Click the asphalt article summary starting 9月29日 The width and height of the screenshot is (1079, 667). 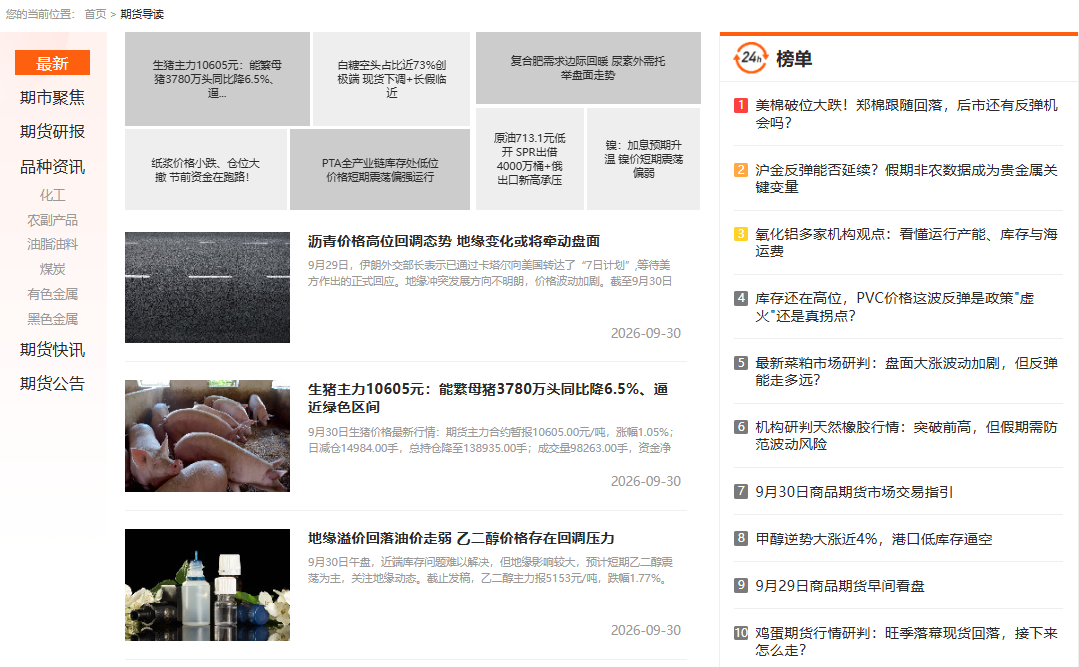(x=490, y=273)
